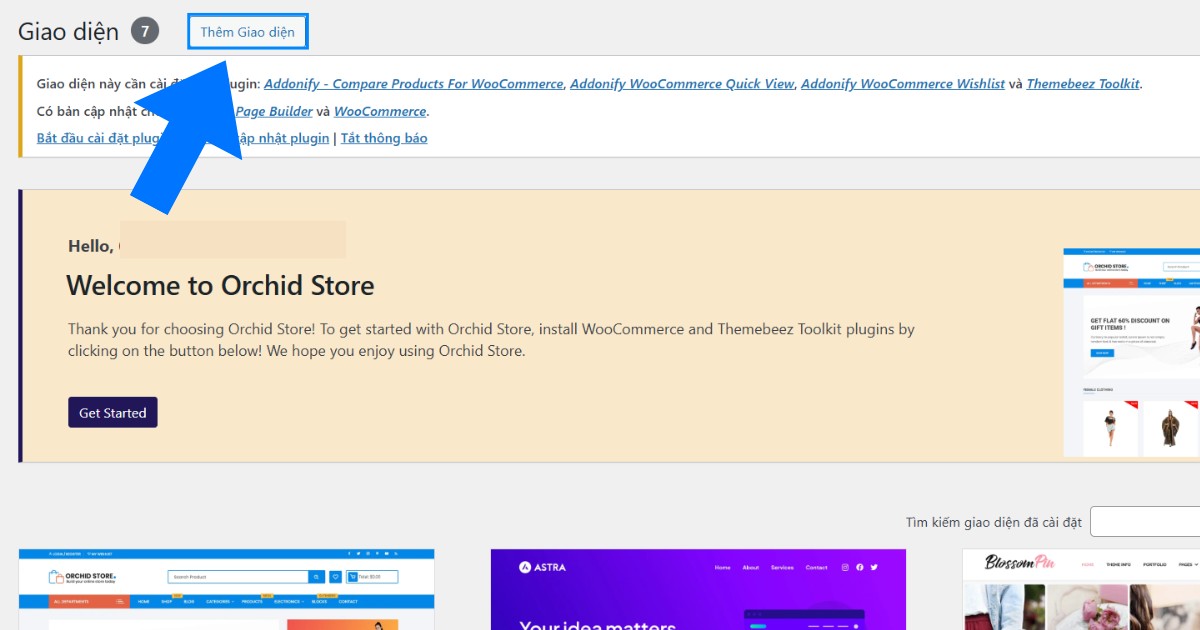Click the Orchid Store preview image in banner
The width and height of the screenshot is (1200, 630).
pos(1131,352)
